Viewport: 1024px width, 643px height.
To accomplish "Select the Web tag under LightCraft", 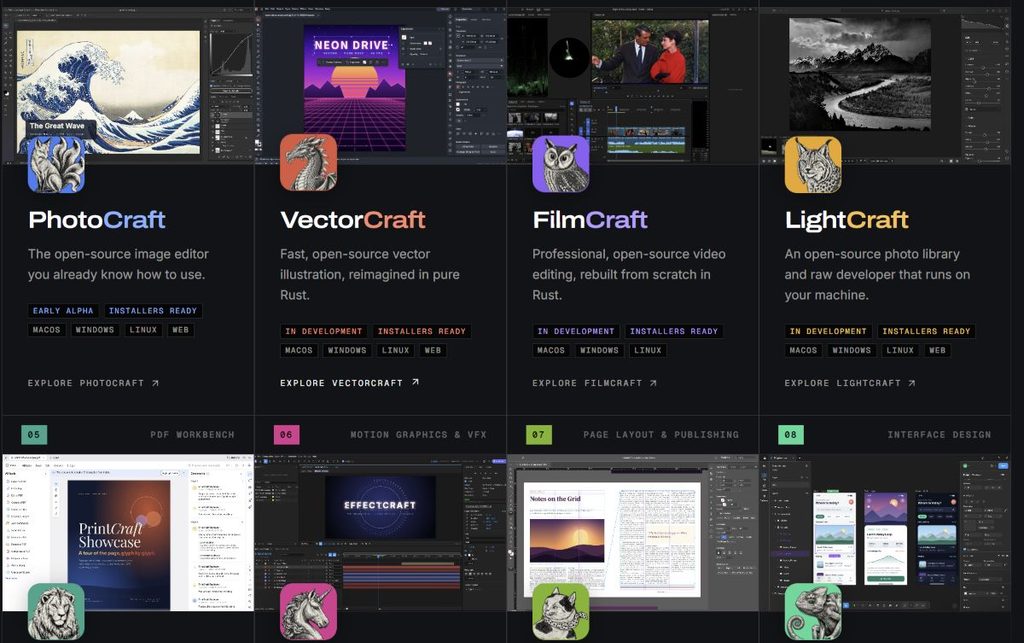I will pyautogui.click(x=936, y=350).
